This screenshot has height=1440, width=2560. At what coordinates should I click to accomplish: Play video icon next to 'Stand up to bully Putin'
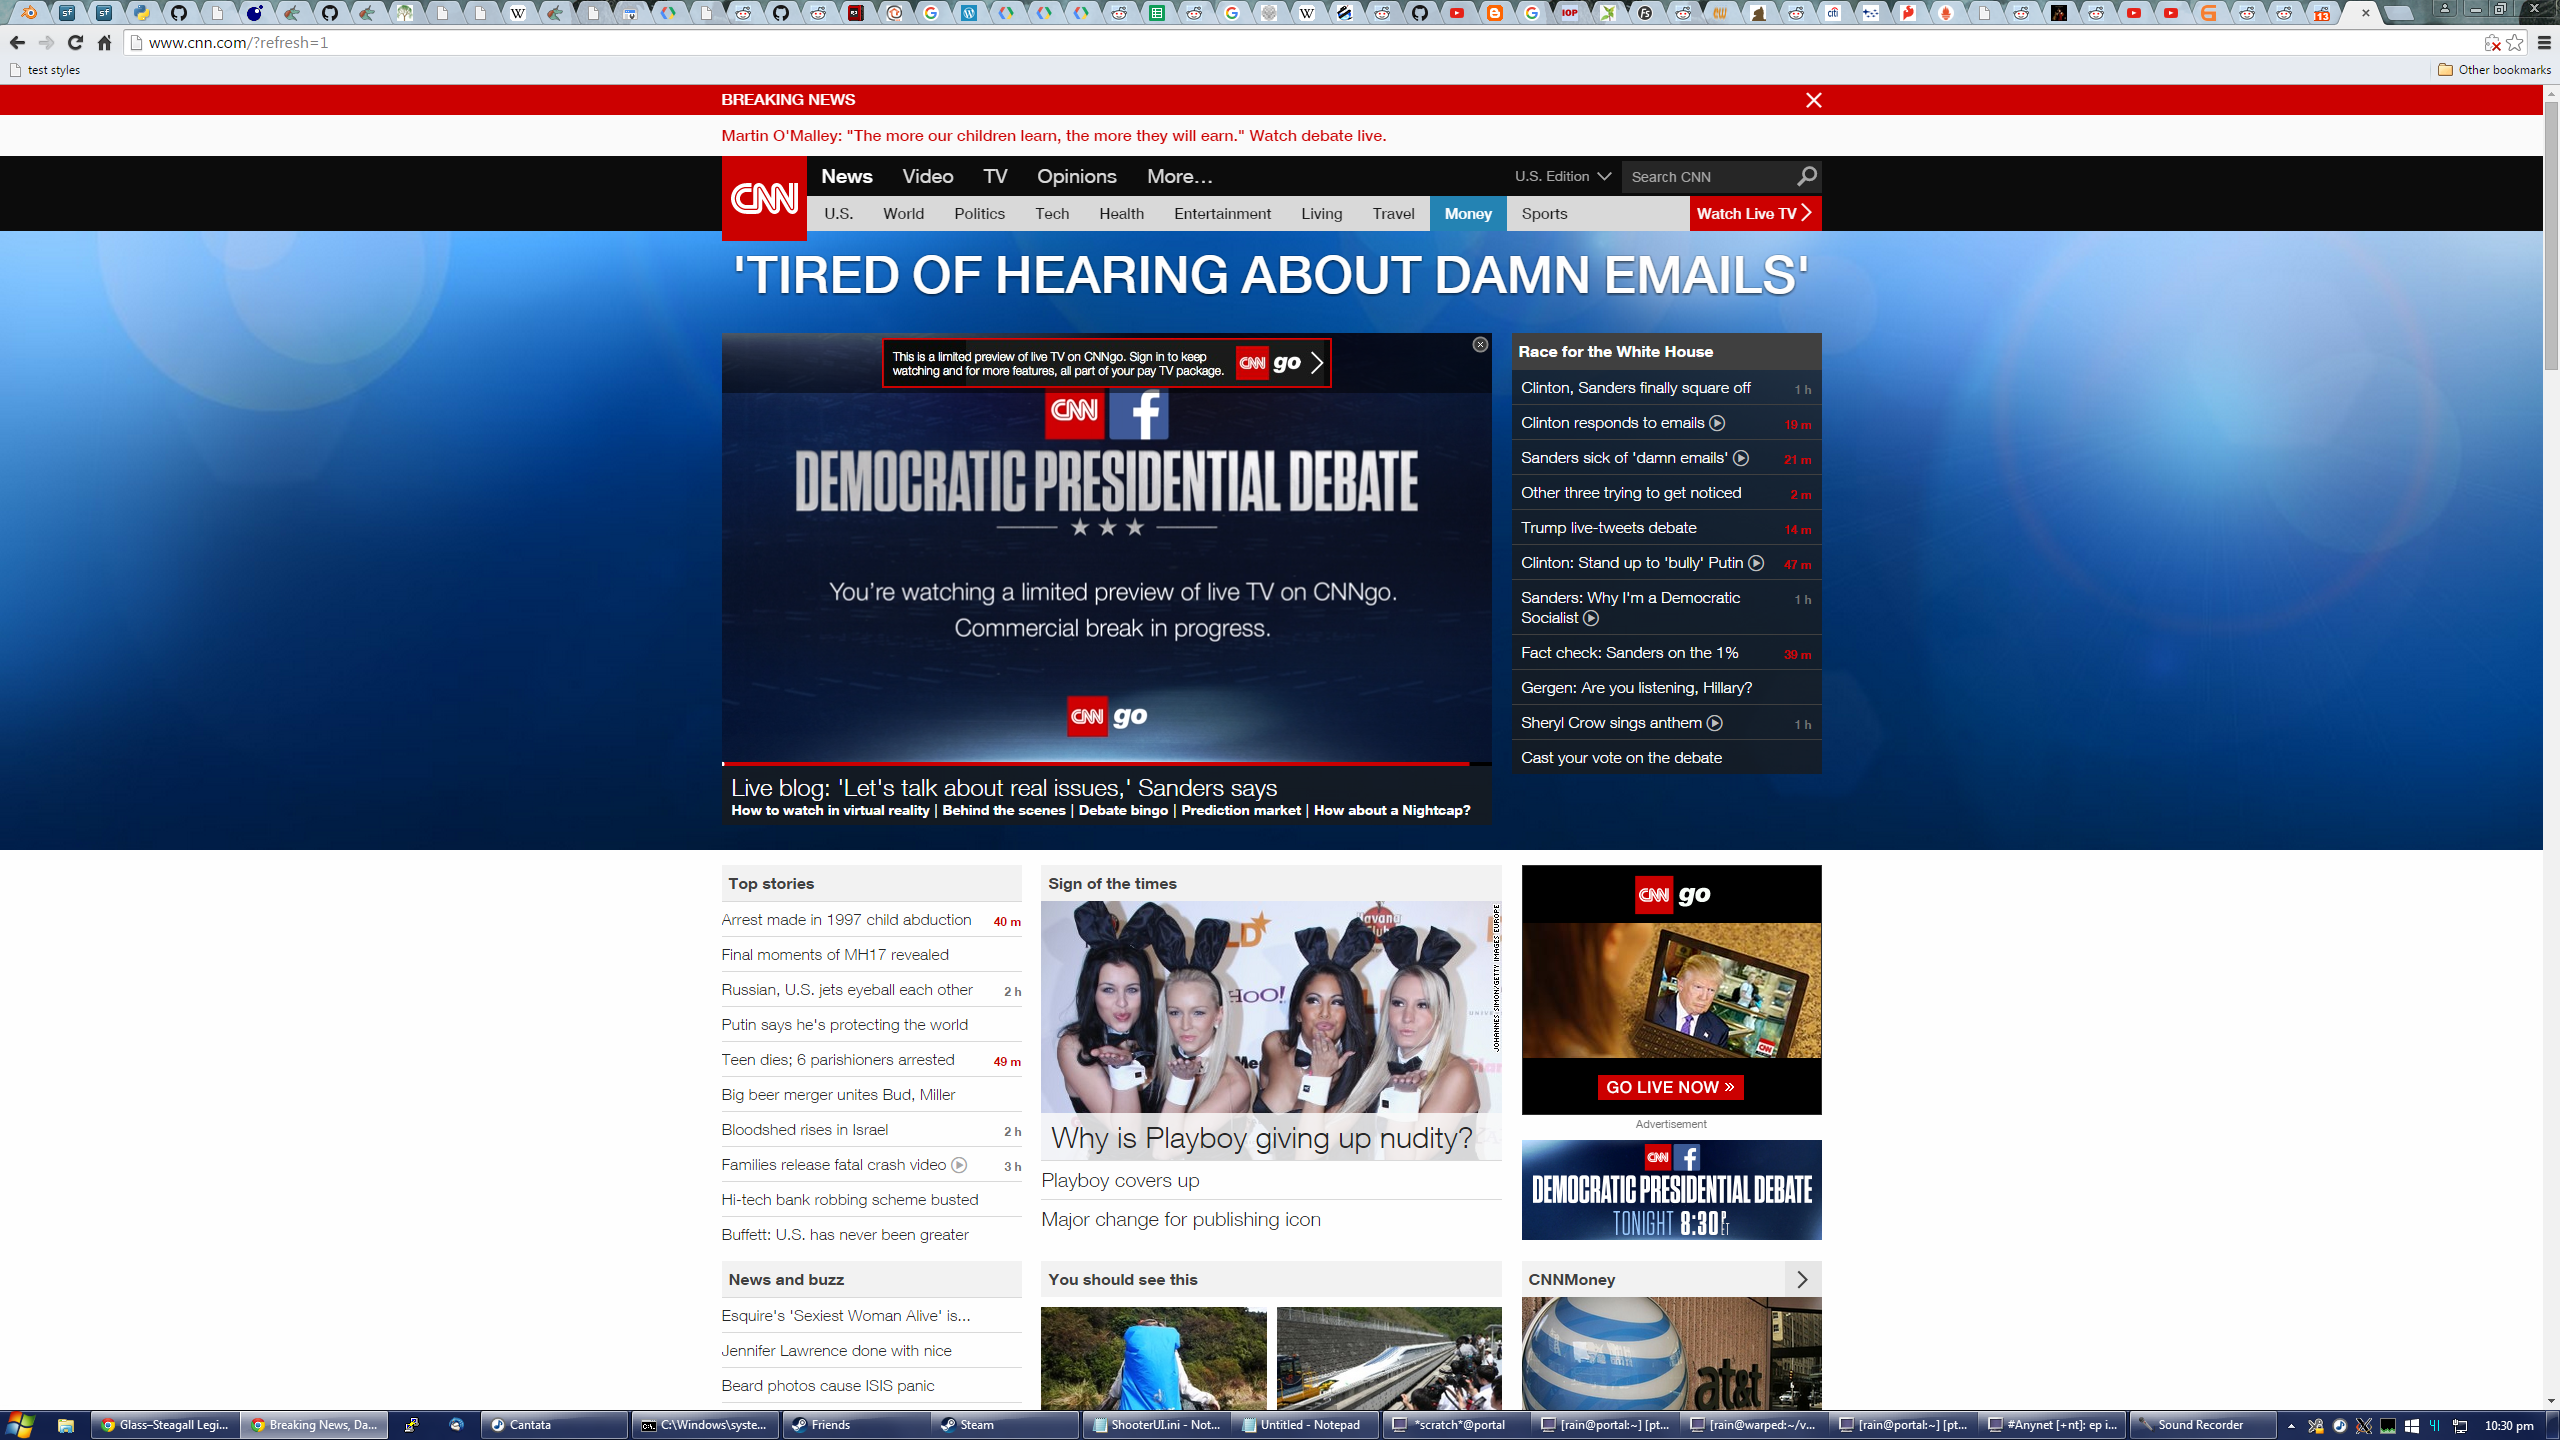tap(1756, 563)
